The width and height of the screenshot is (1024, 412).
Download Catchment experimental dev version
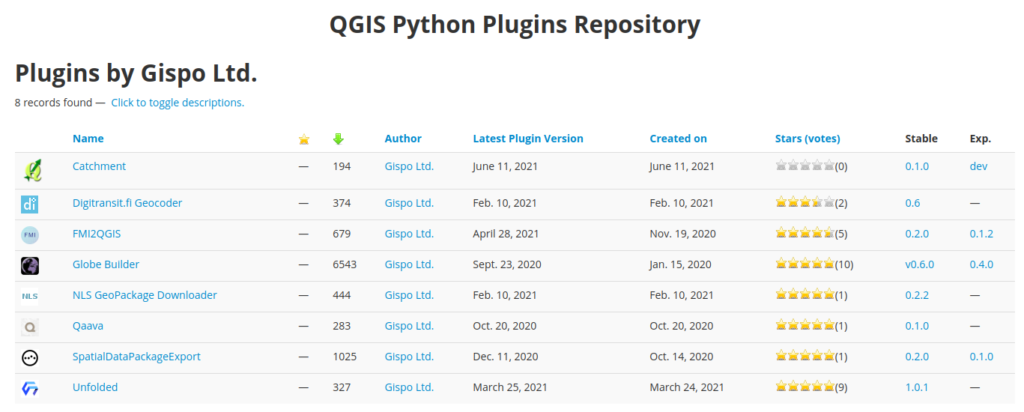click(x=979, y=166)
